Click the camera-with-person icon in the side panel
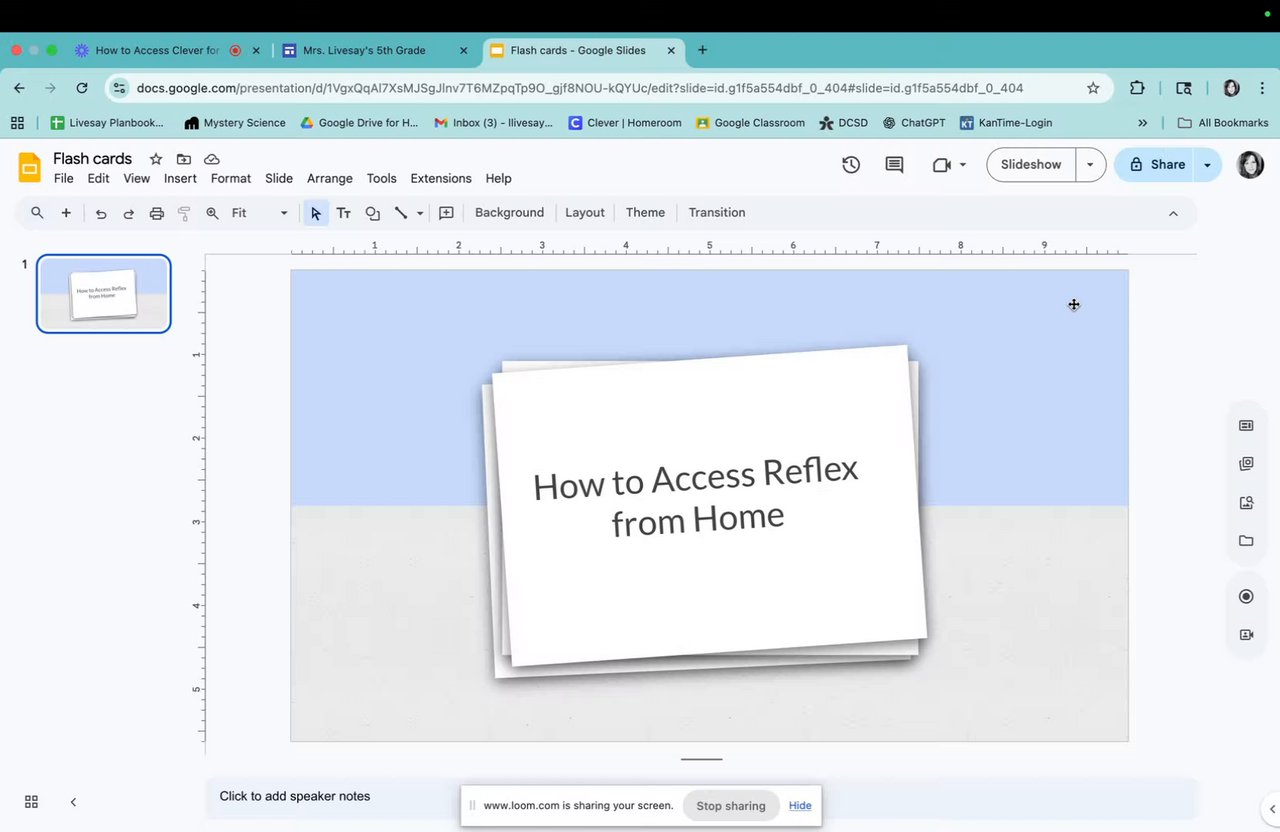This screenshot has width=1280, height=832. [1246, 635]
